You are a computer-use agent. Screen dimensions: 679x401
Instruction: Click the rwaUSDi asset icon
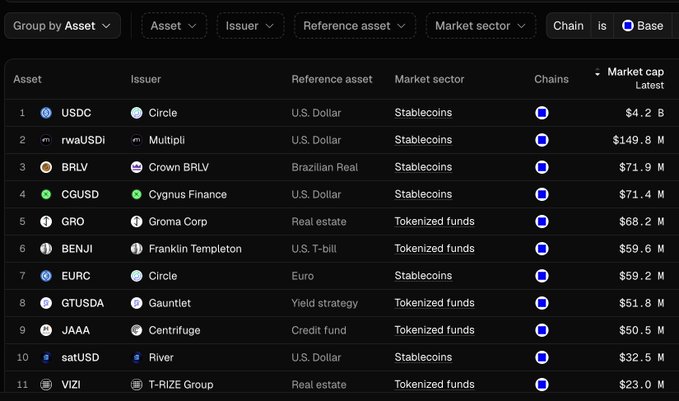pos(46,140)
